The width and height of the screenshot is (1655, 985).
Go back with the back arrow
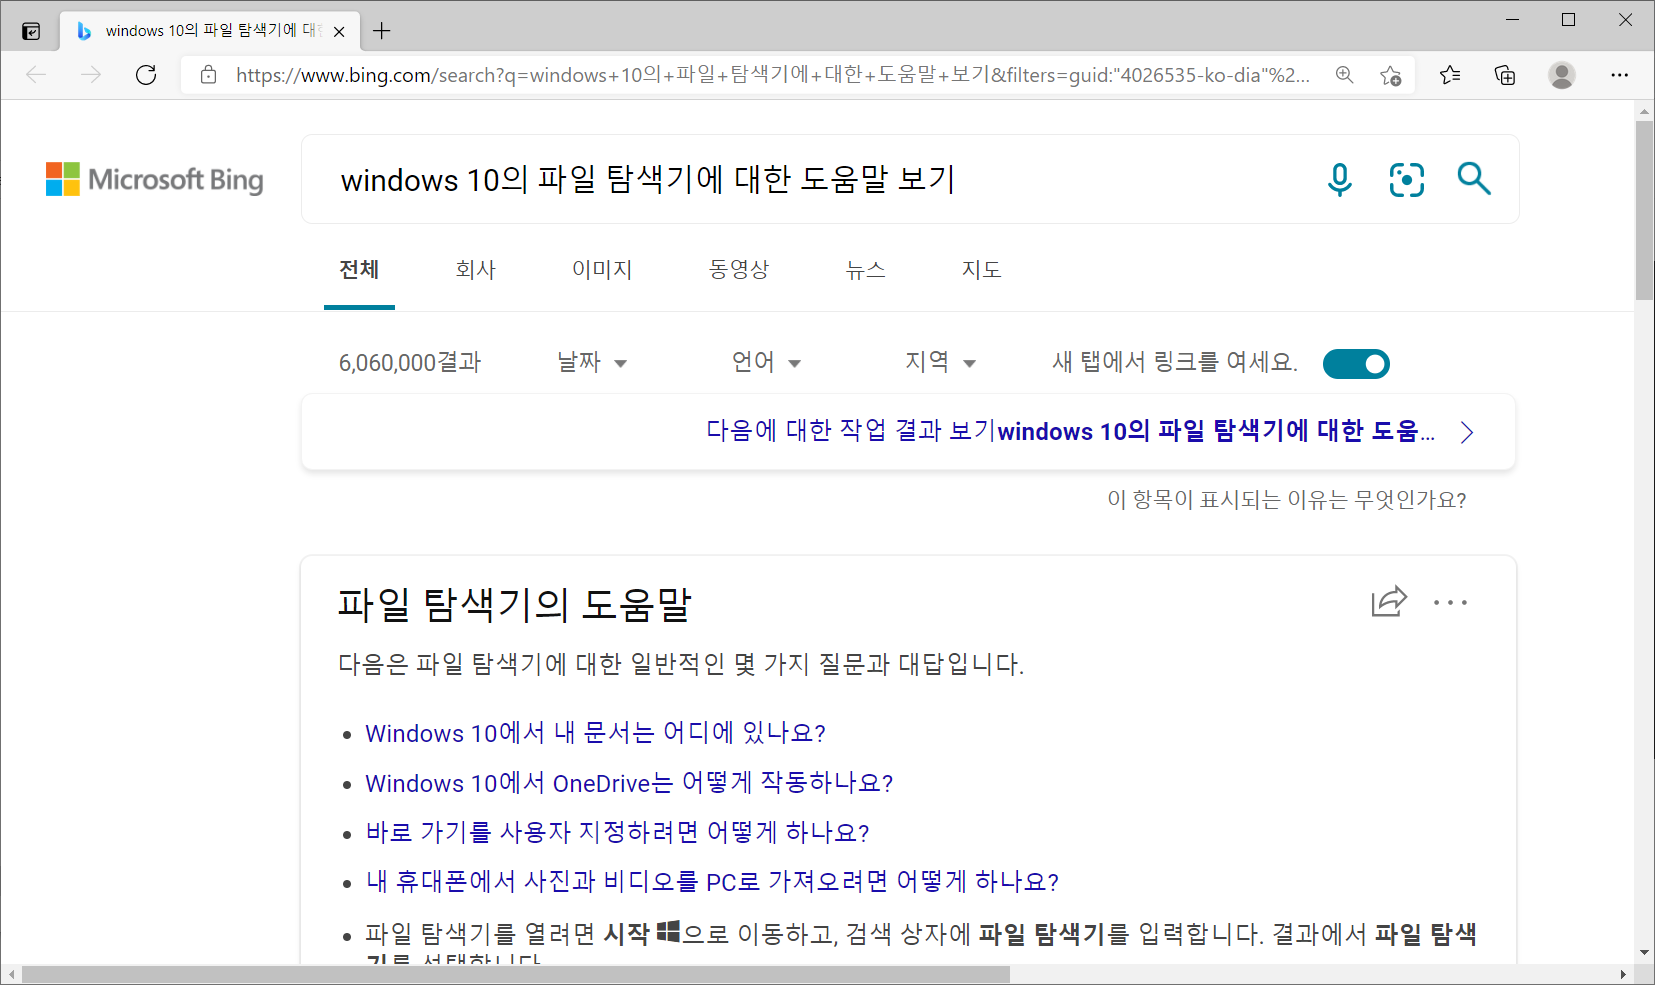click(36, 75)
